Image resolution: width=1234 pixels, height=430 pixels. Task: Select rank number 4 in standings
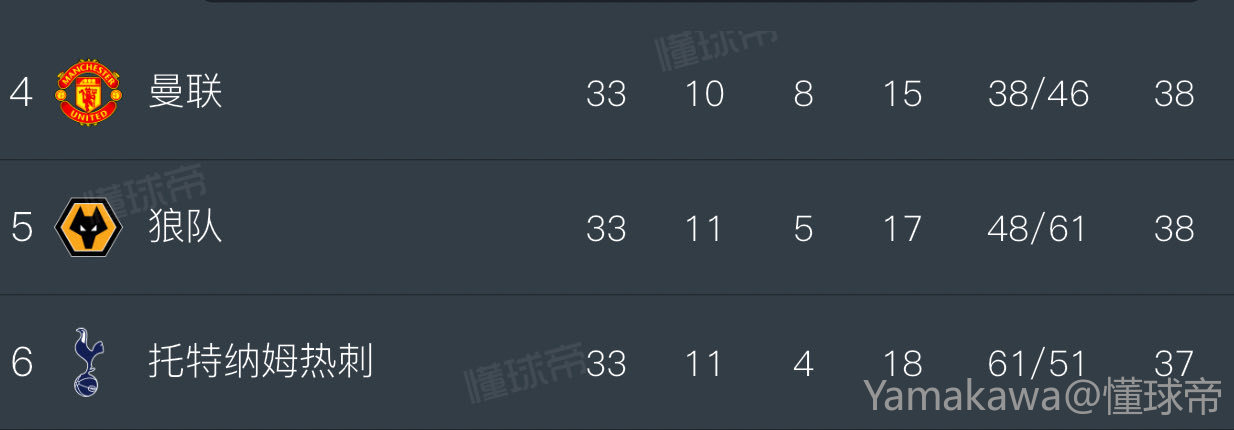click(21, 93)
